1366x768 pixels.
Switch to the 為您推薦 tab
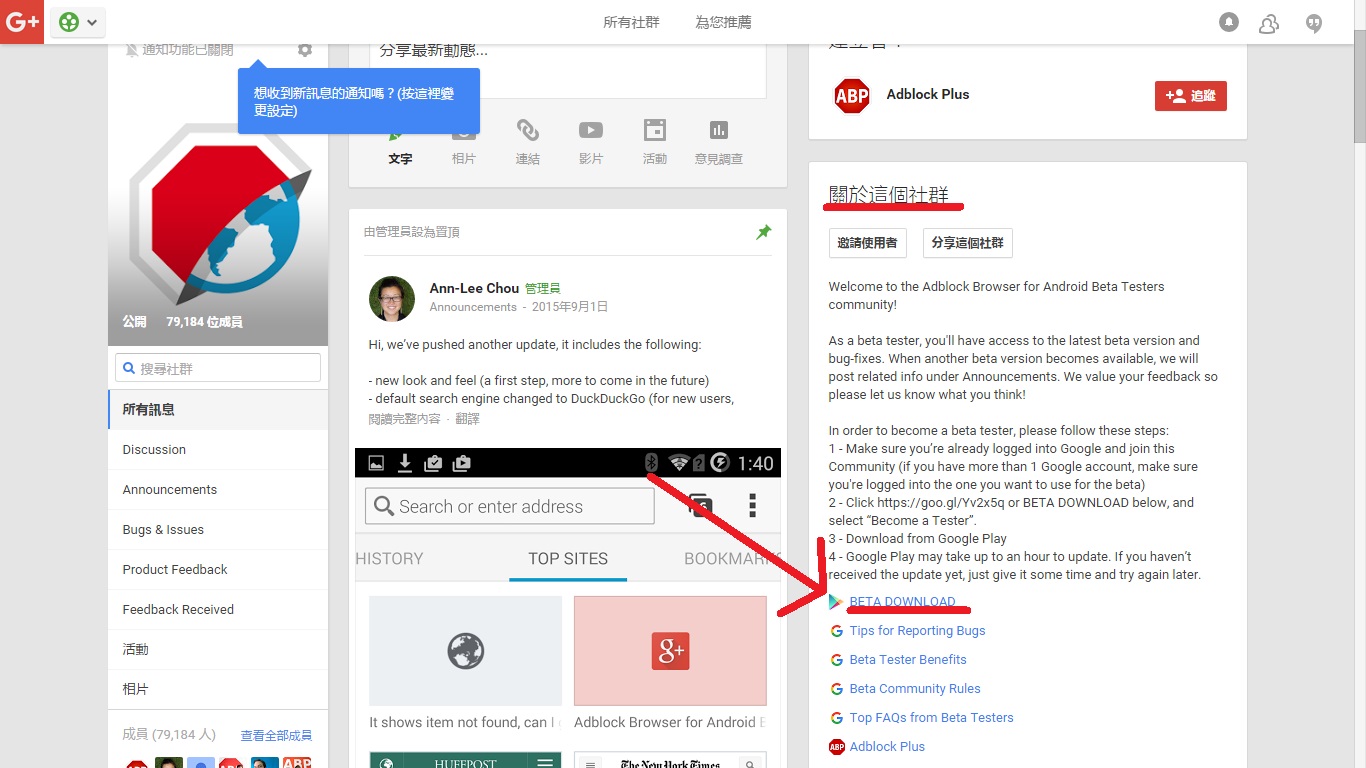(723, 22)
